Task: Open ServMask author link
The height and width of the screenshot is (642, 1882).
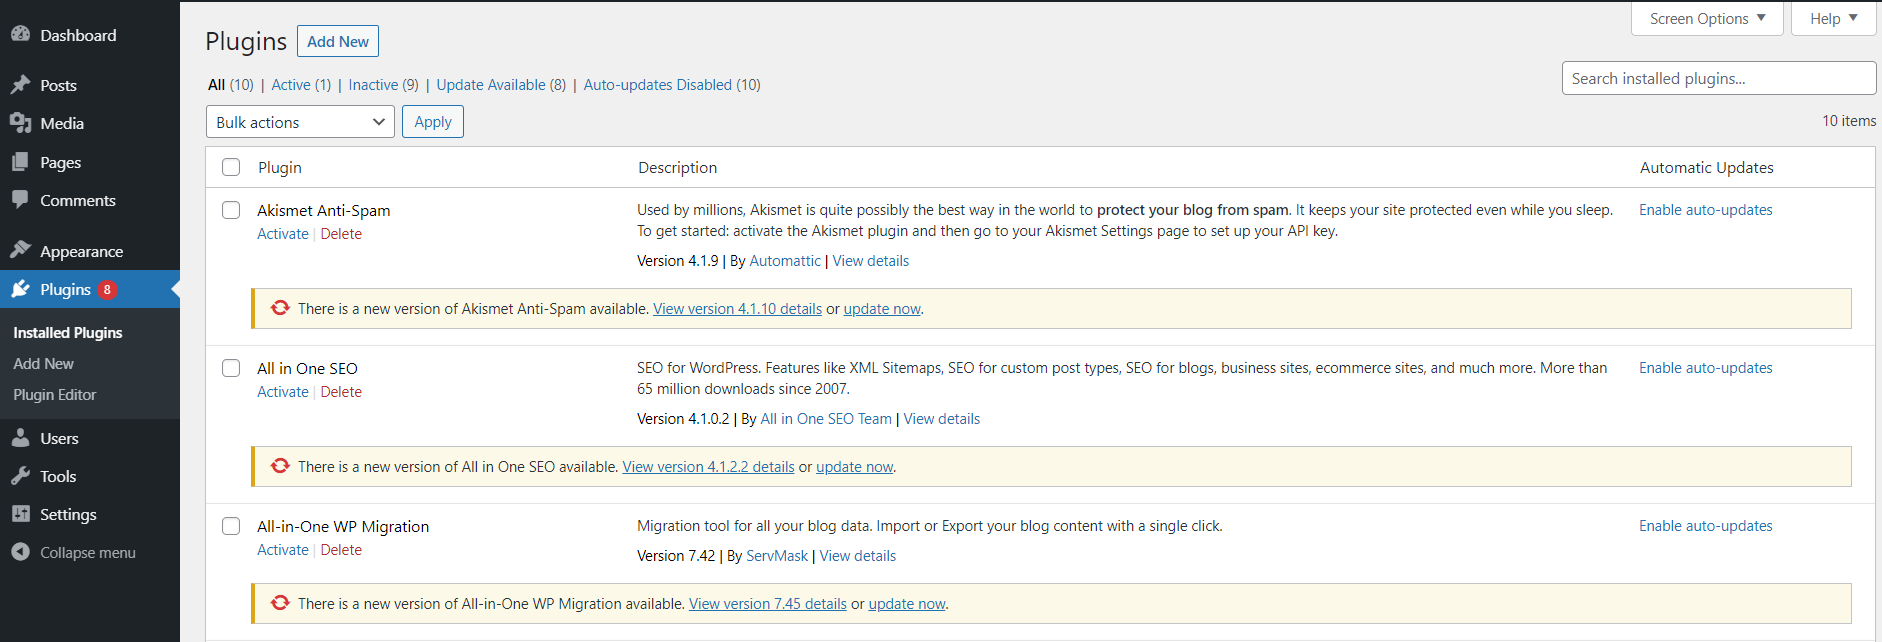Action: [x=777, y=556]
